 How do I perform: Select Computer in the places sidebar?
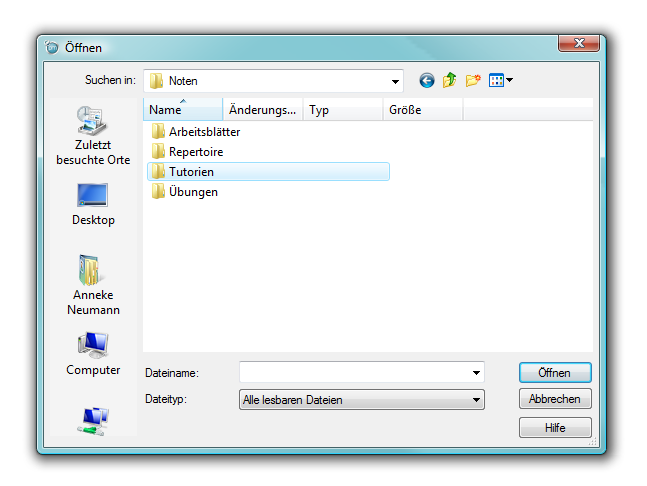[92, 354]
